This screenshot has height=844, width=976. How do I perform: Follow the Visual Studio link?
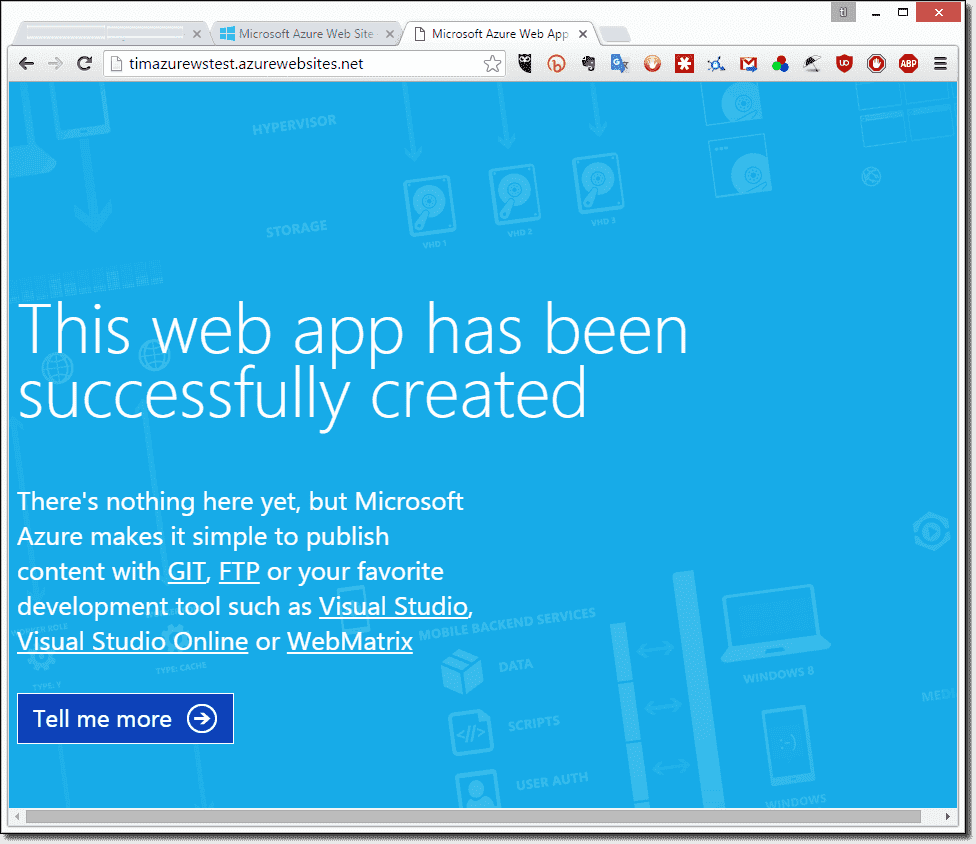click(x=393, y=607)
